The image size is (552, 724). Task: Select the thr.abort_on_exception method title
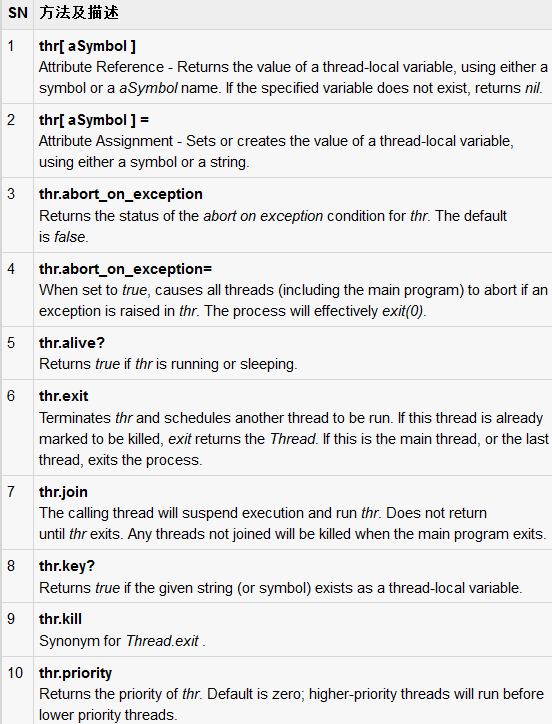(121, 194)
